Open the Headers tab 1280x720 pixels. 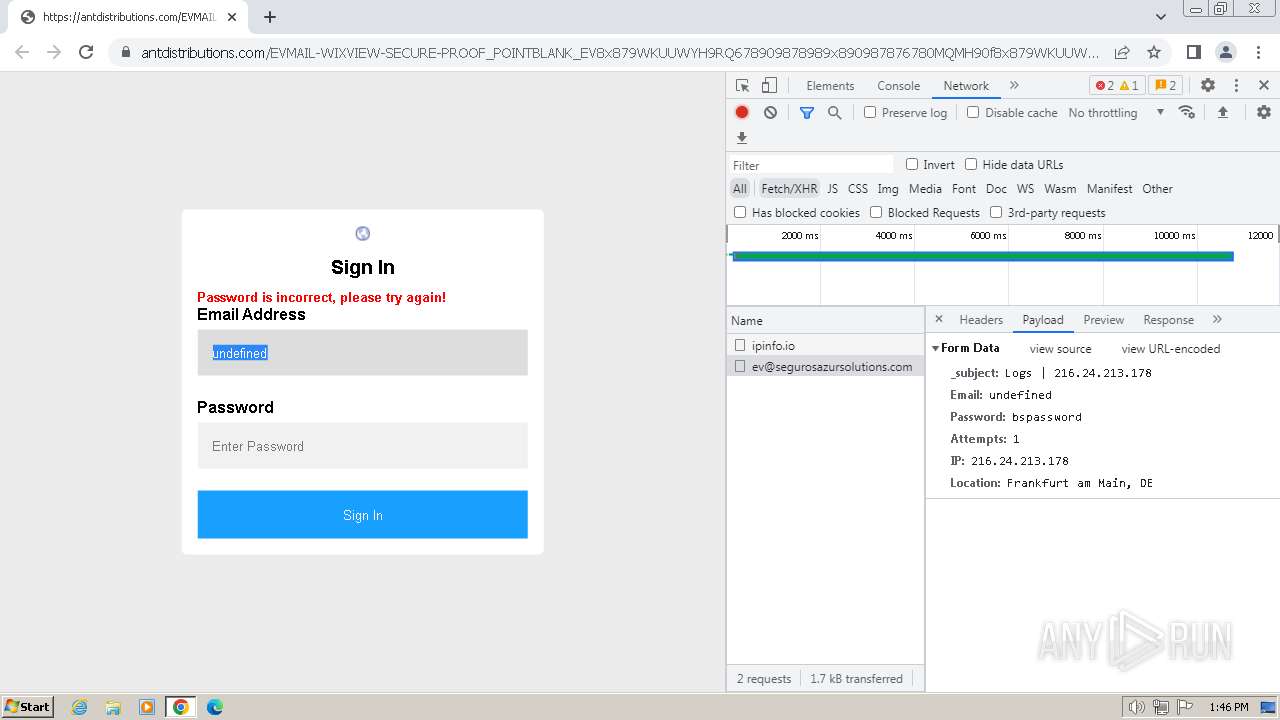(980, 319)
